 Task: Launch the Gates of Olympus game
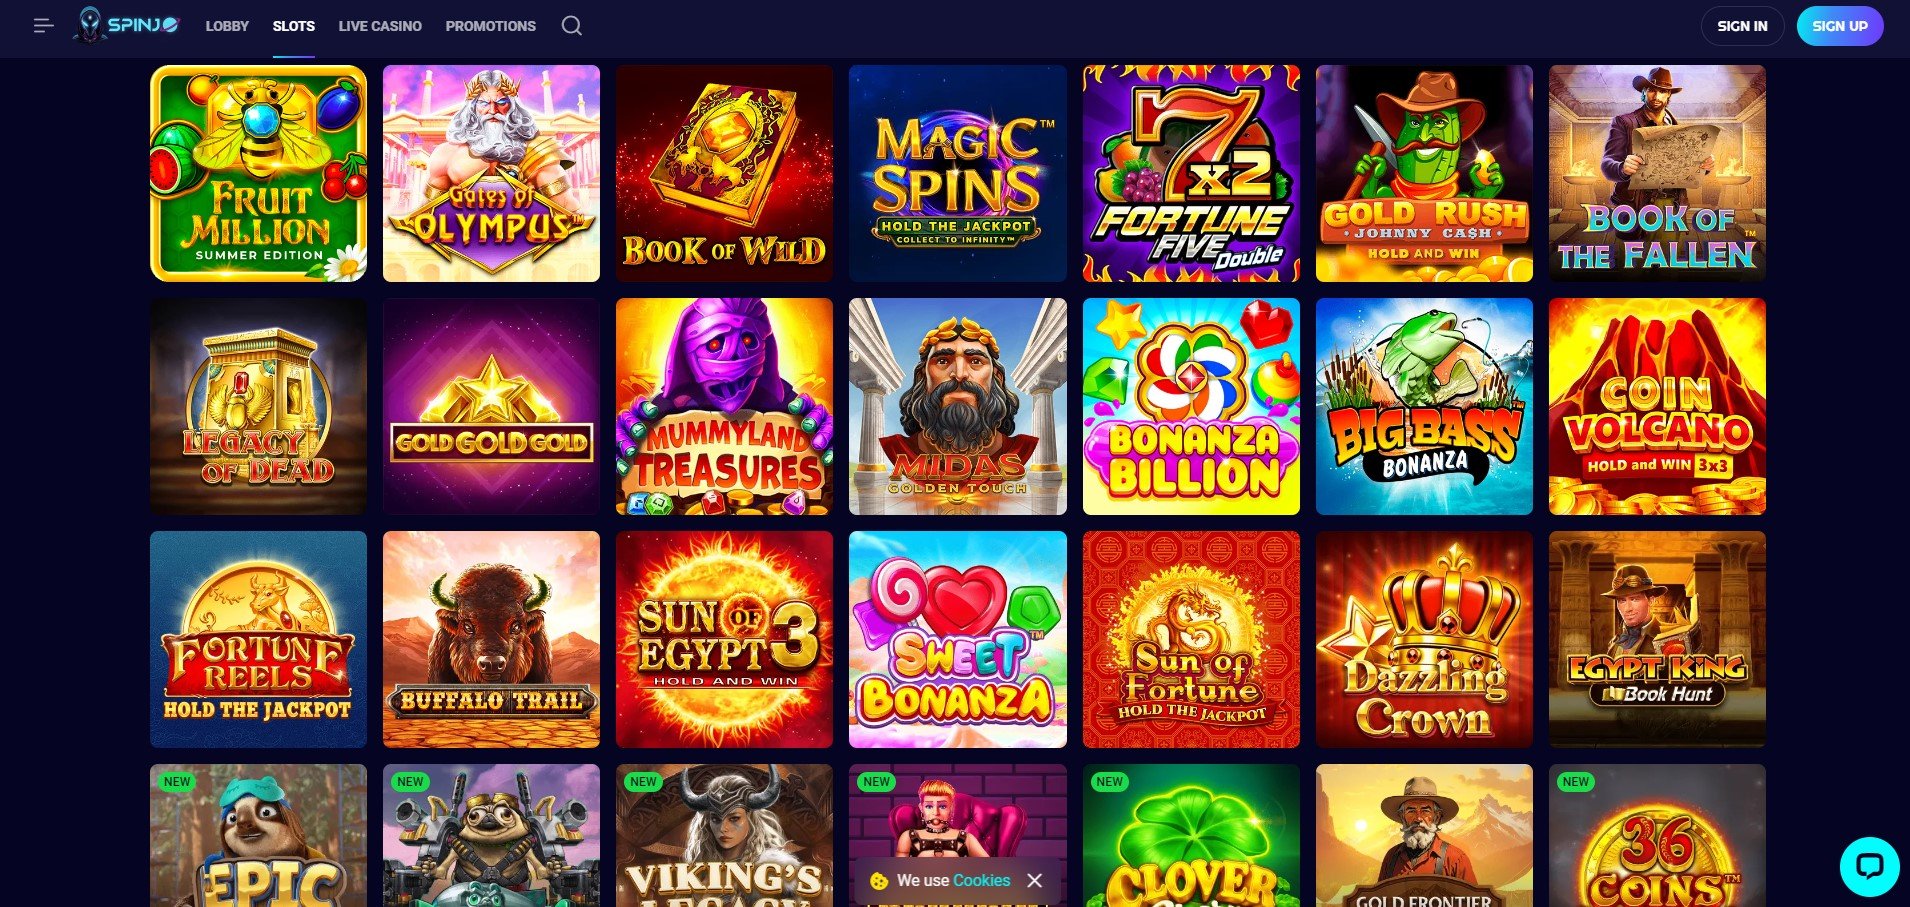(491, 174)
